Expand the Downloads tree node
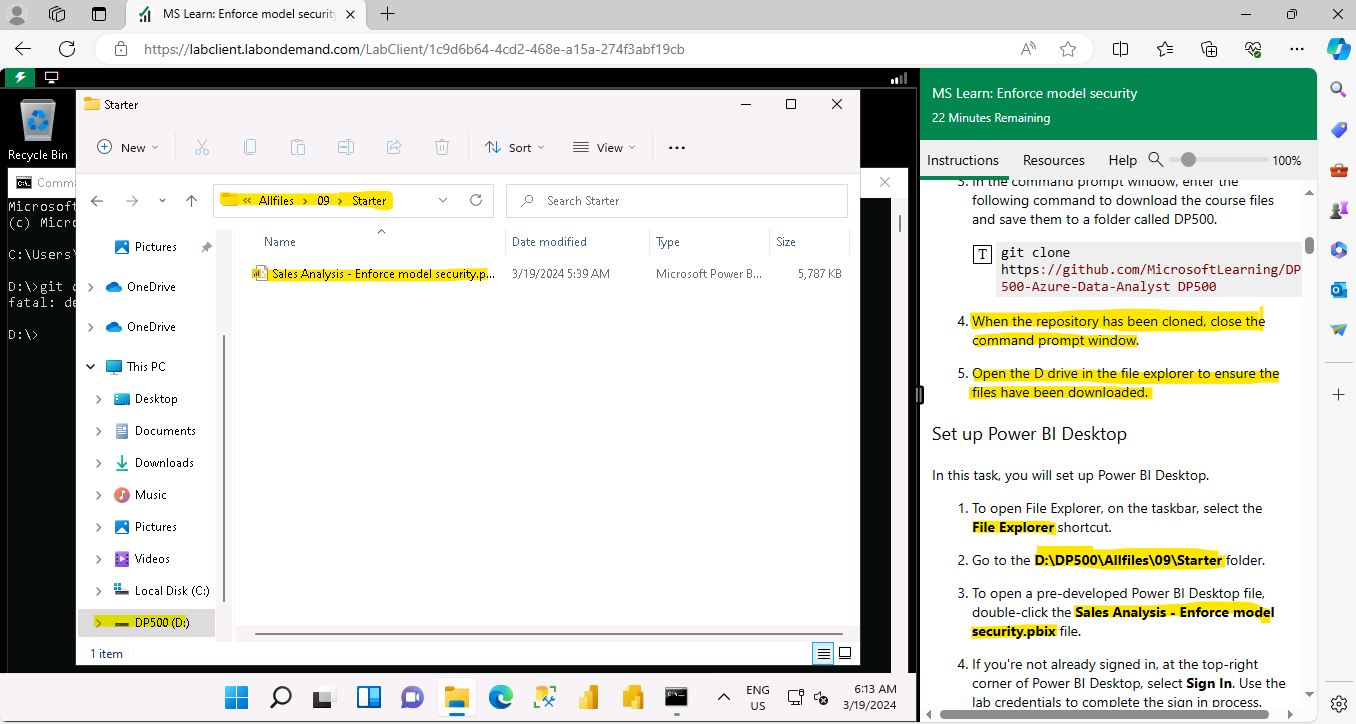The height and width of the screenshot is (724, 1356). tap(98, 463)
